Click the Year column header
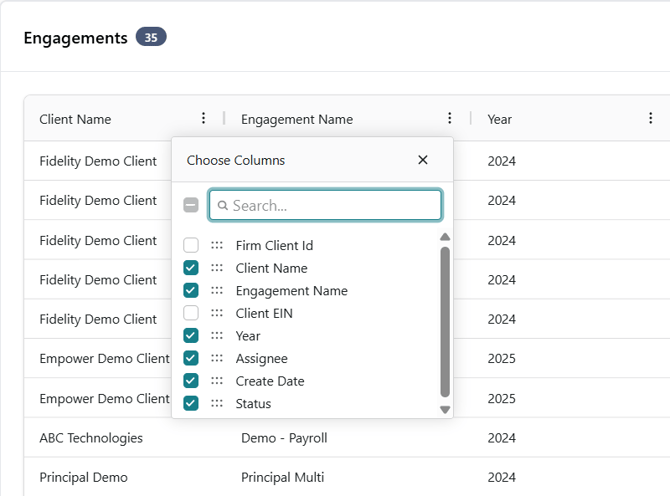This screenshot has height=496, width=670. (500, 119)
